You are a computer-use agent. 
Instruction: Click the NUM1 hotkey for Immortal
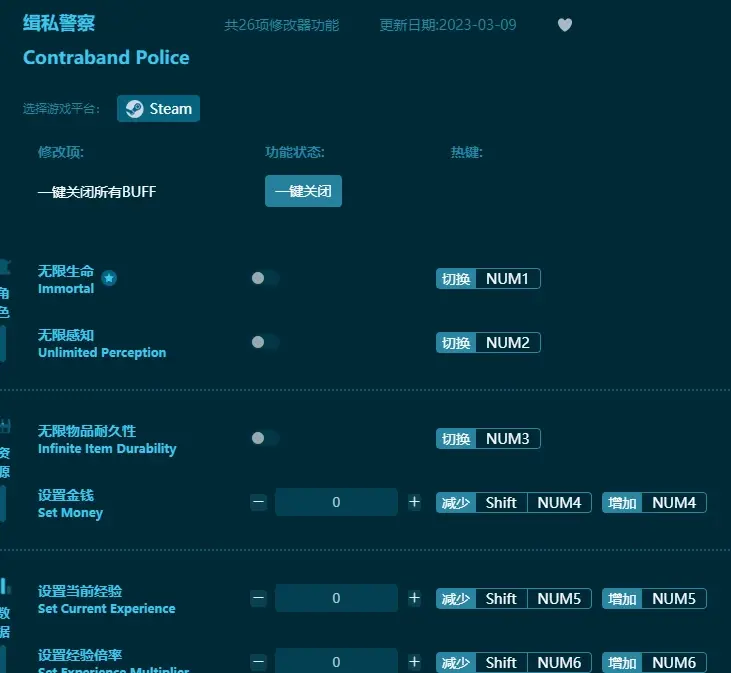coord(488,279)
